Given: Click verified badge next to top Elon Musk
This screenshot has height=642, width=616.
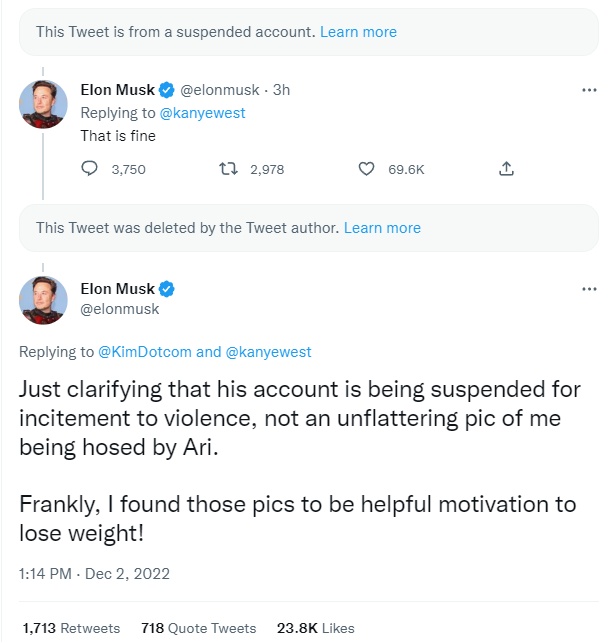Looking at the screenshot, I should (167, 90).
